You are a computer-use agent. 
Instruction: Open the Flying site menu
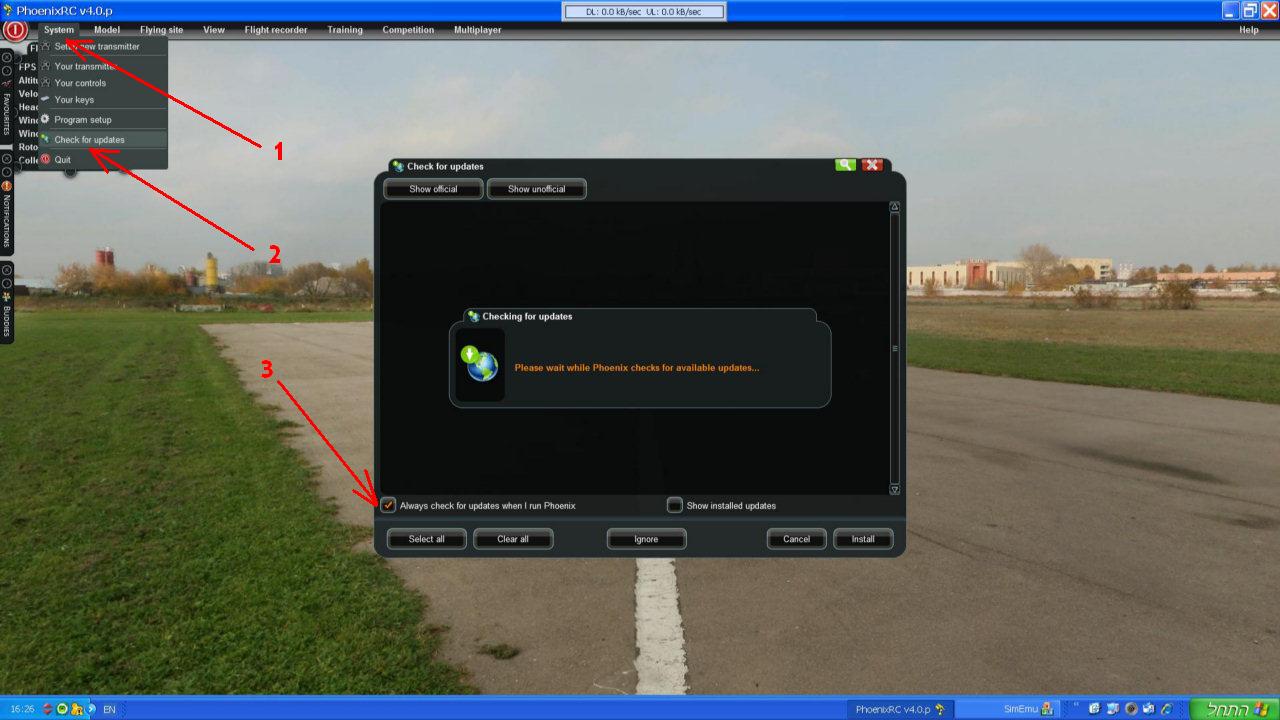(162, 30)
